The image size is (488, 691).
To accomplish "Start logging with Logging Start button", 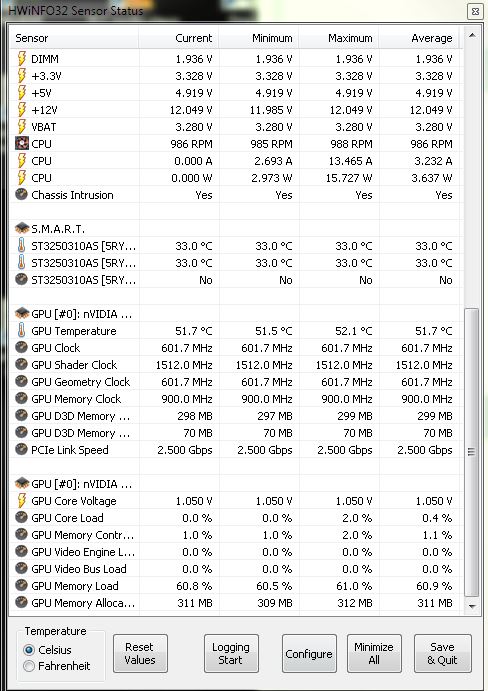I will (231, 654).
